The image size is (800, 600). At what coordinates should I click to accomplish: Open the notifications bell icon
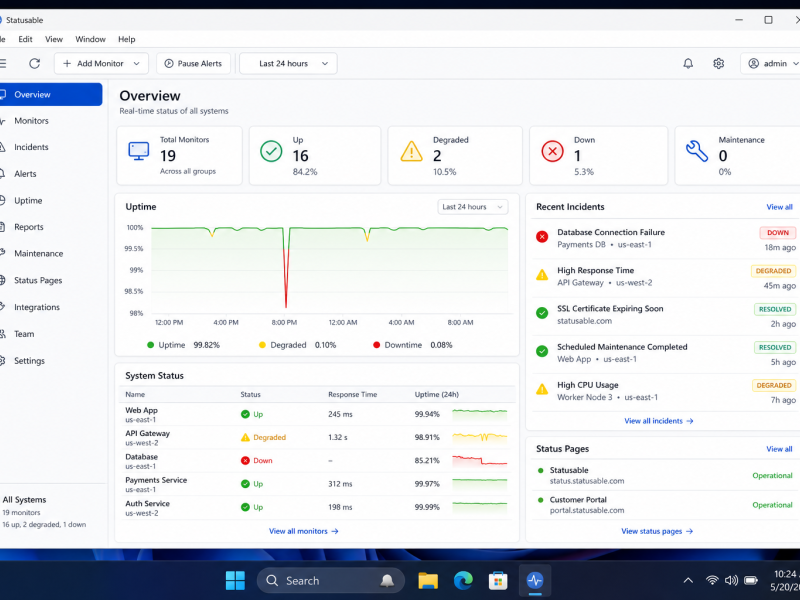(688, 63)
